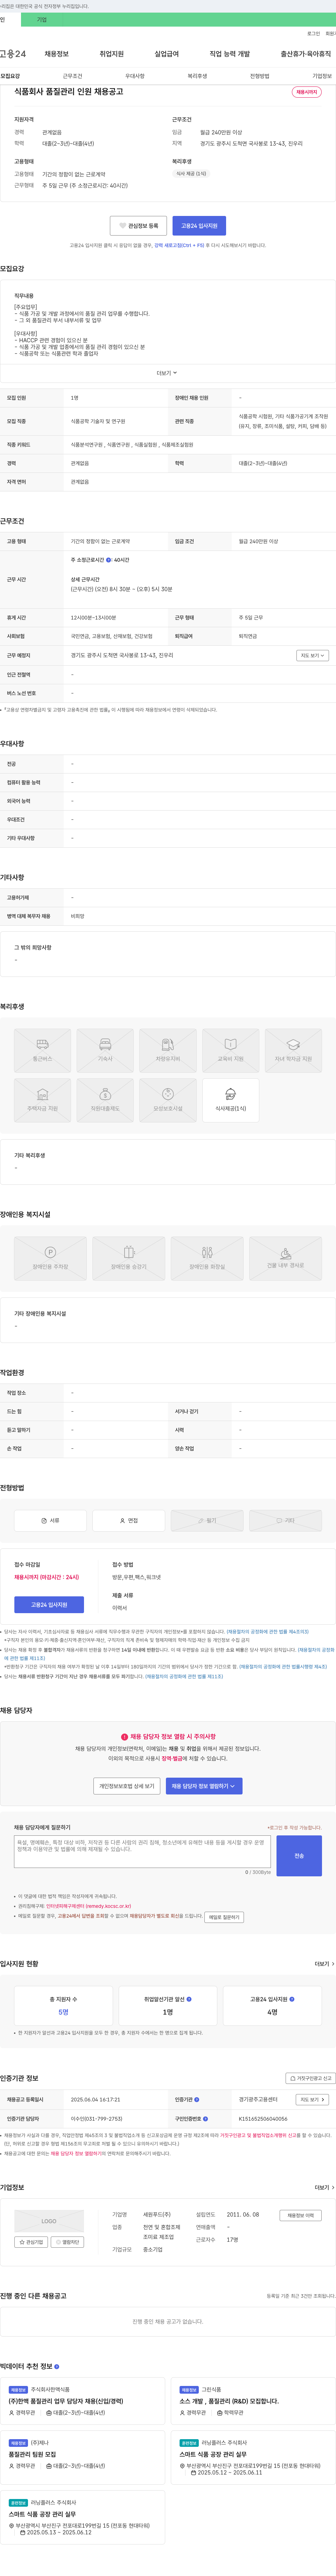This screenshot has width=336, height=2576.
Task: Open the 출산휴가·육아휴직 menu
Action: click(x=306, y=54)
